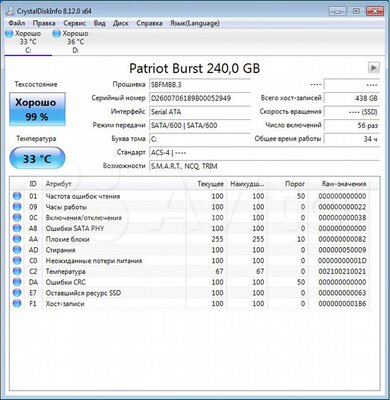Click raw value 0000000001B6
Viewport: 390px width, 400px height.
(x=342, y=304)
